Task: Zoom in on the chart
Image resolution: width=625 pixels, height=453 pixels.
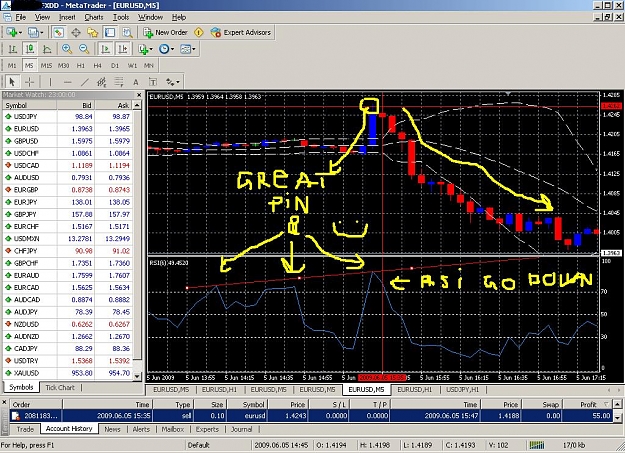Action: click(x=67, y=49)
